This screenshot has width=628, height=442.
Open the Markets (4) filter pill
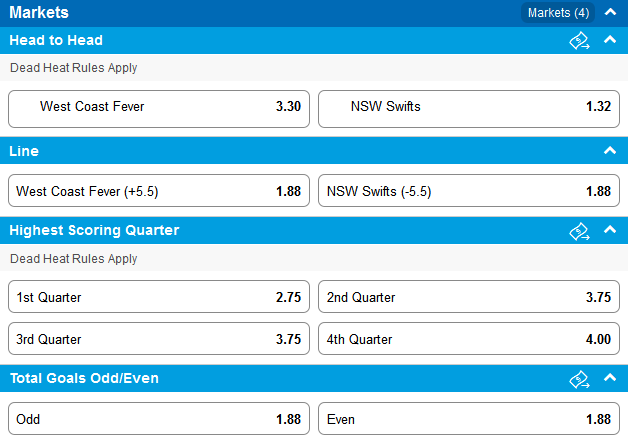tap(558, 13)
